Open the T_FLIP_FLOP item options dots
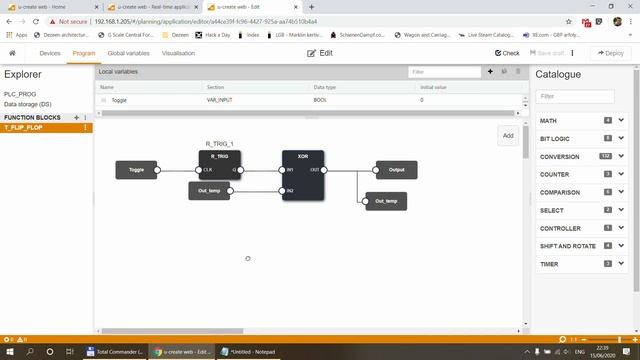This screenshot has height=360, width=640. click(85, 128)
